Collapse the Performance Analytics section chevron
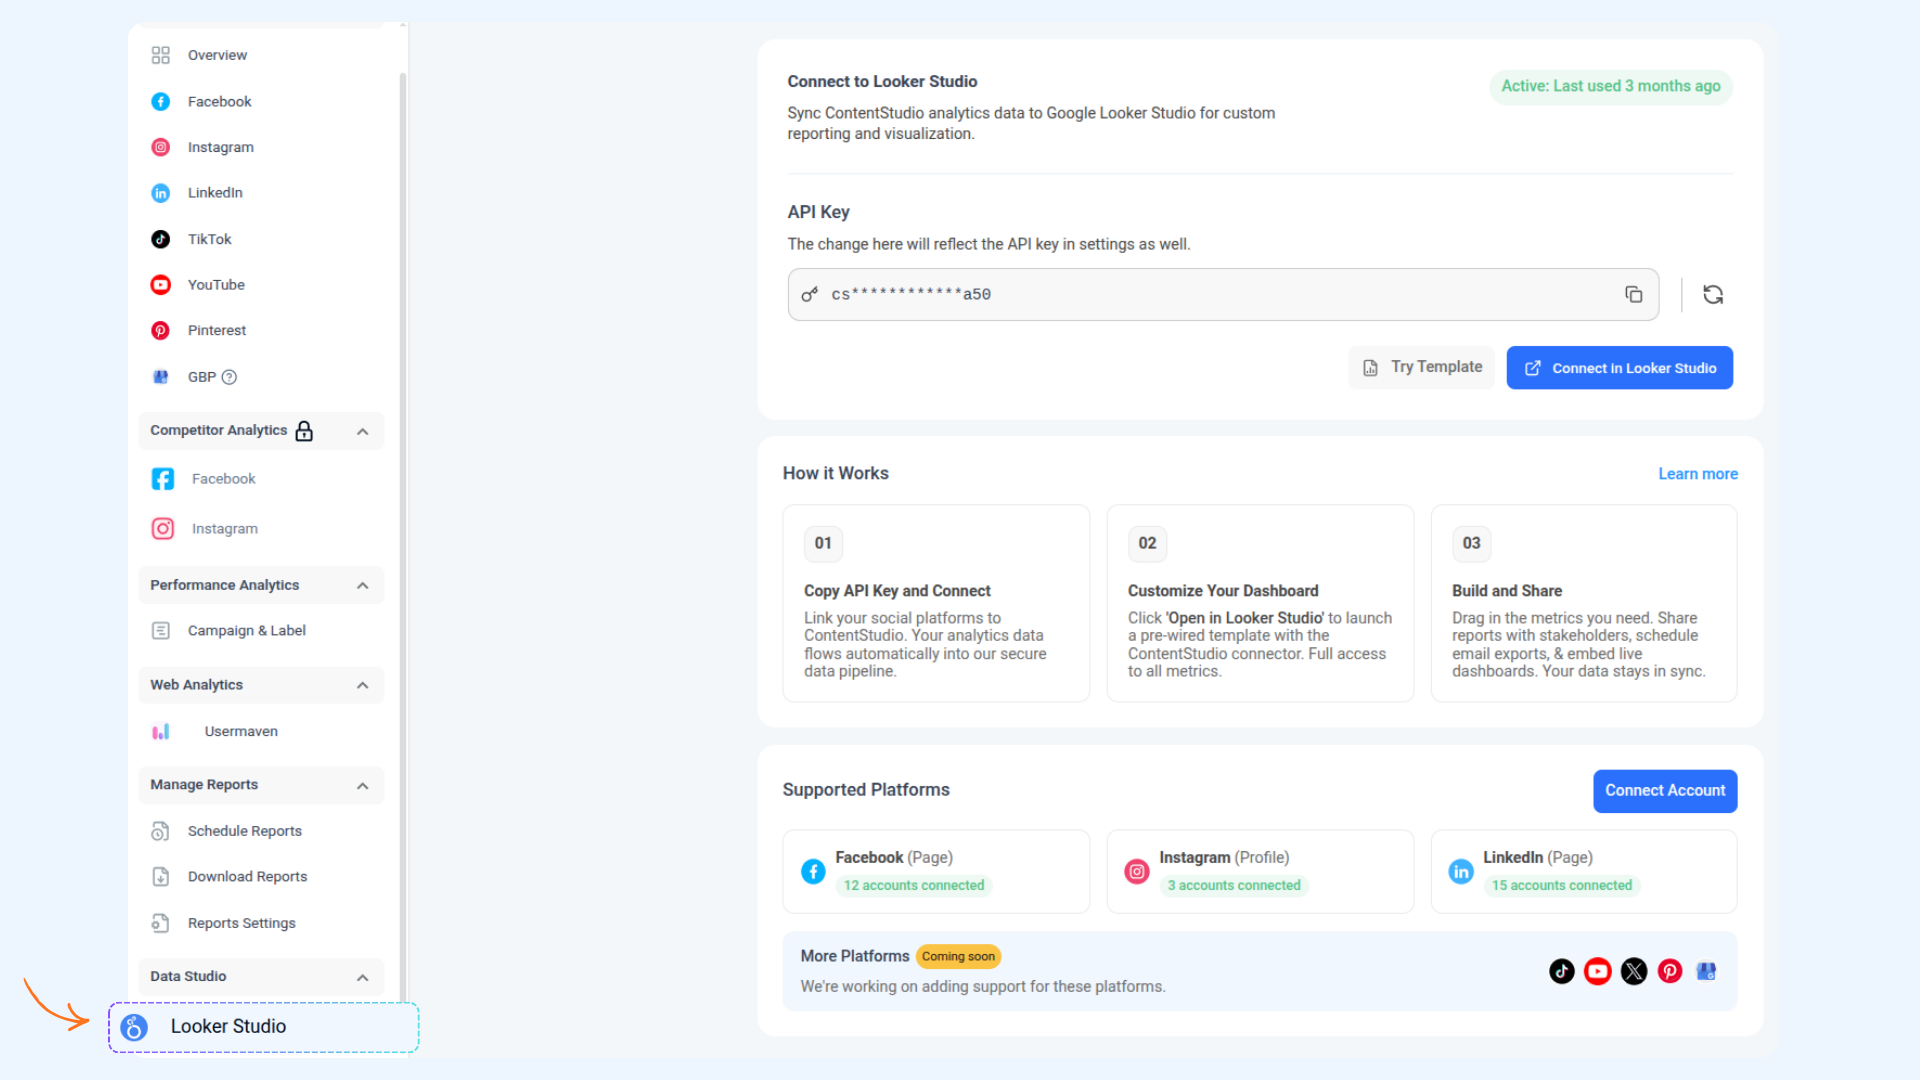Image resolution: width=1920 pixels, height=1080 pixels. (362, 585)
